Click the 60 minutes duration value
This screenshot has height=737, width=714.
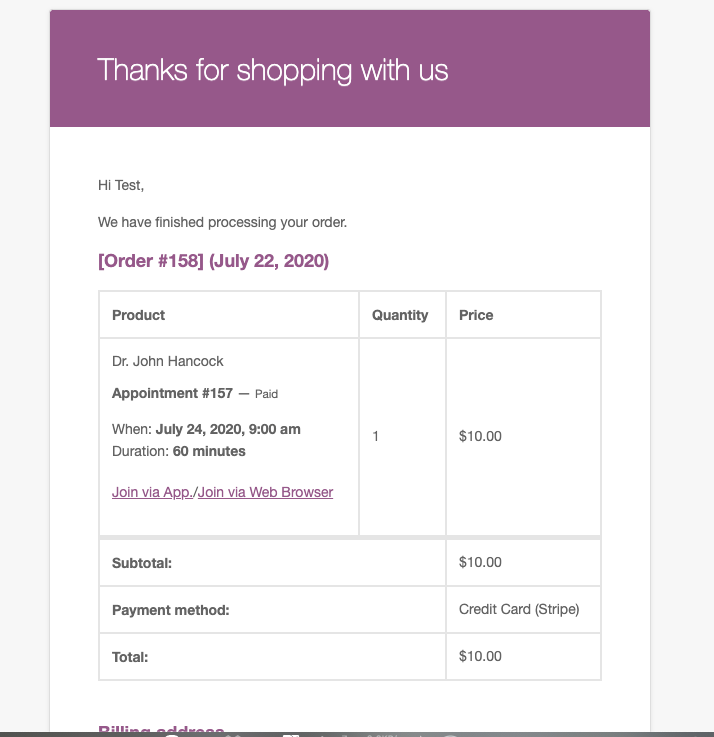(x=209, y=451)
